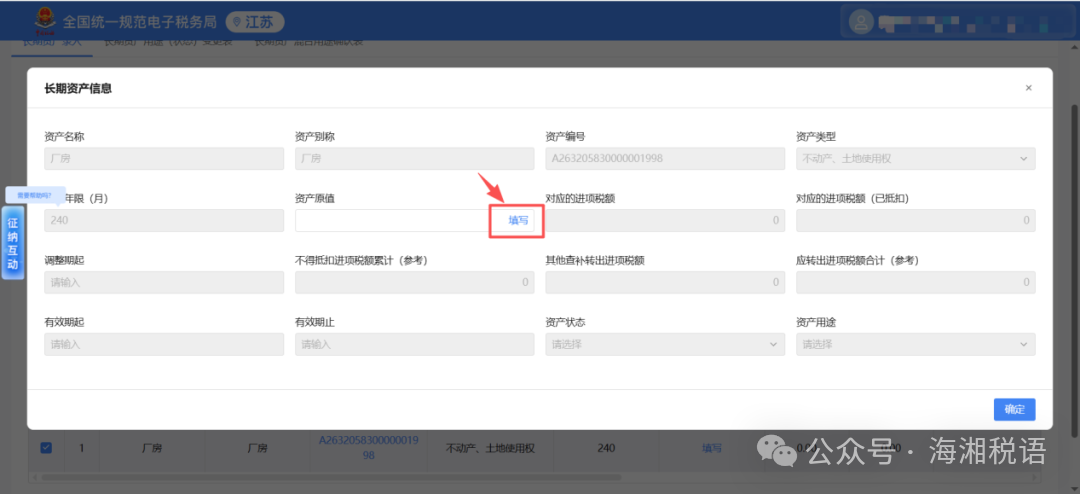The width and height of the screenshot is (1080, 494).
Task: Click the user avatar icon in header
Action: pos(861,21)
